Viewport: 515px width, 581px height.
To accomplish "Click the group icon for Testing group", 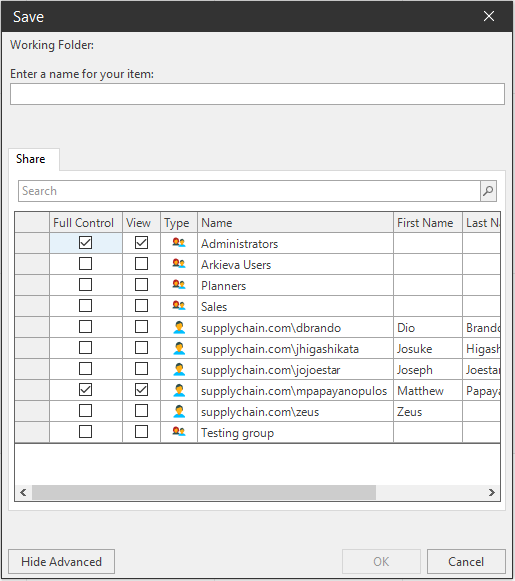I will pyautogui.click(x=179, y=432).
